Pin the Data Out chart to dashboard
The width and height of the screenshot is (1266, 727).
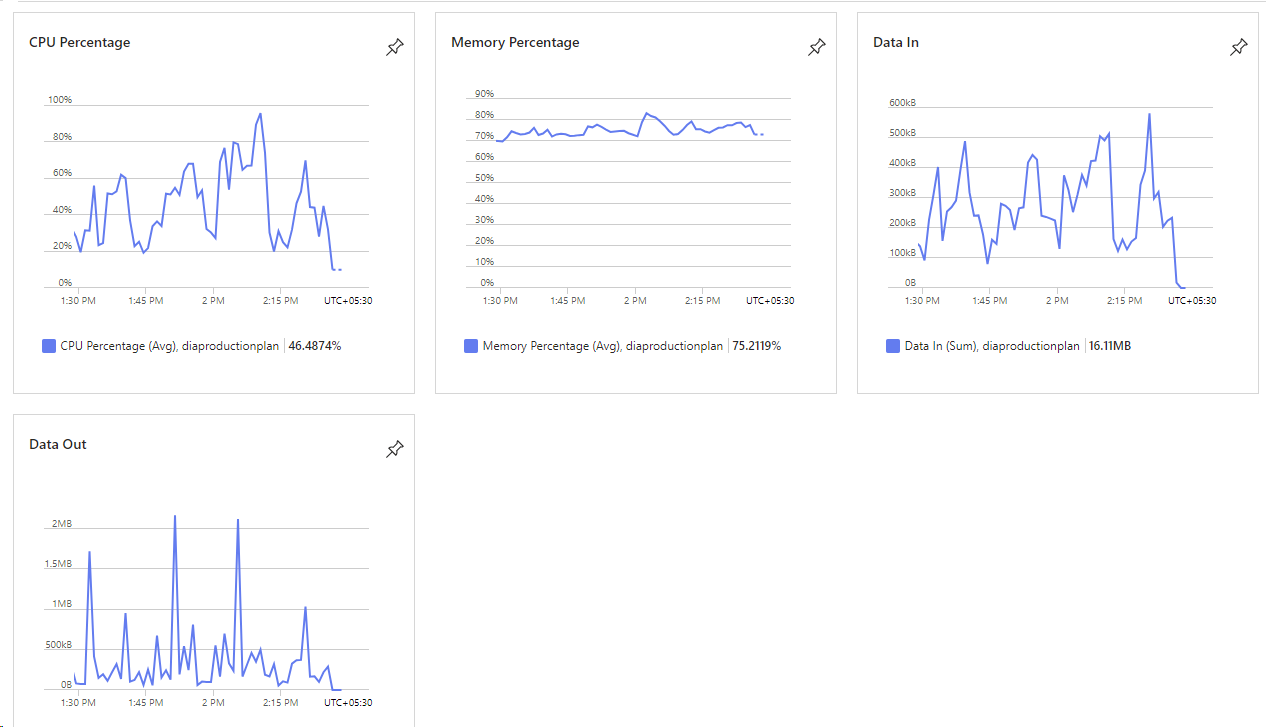(x=395, y=449)
